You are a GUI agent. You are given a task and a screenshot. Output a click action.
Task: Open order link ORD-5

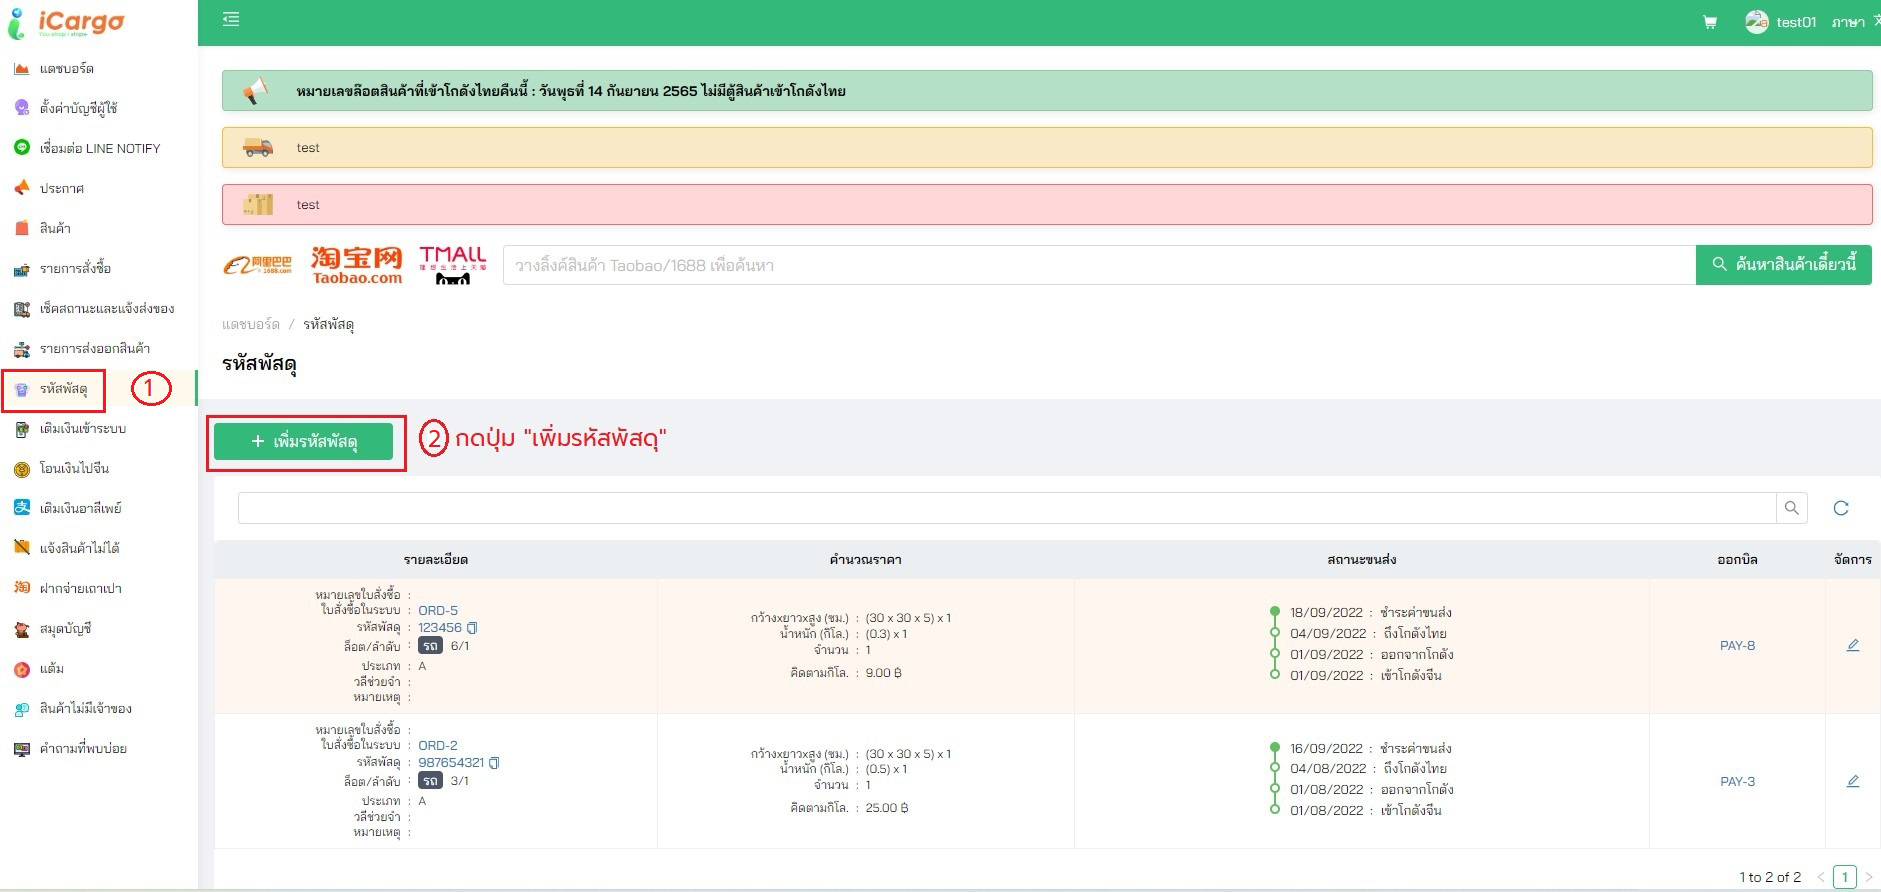coord(438,610)
